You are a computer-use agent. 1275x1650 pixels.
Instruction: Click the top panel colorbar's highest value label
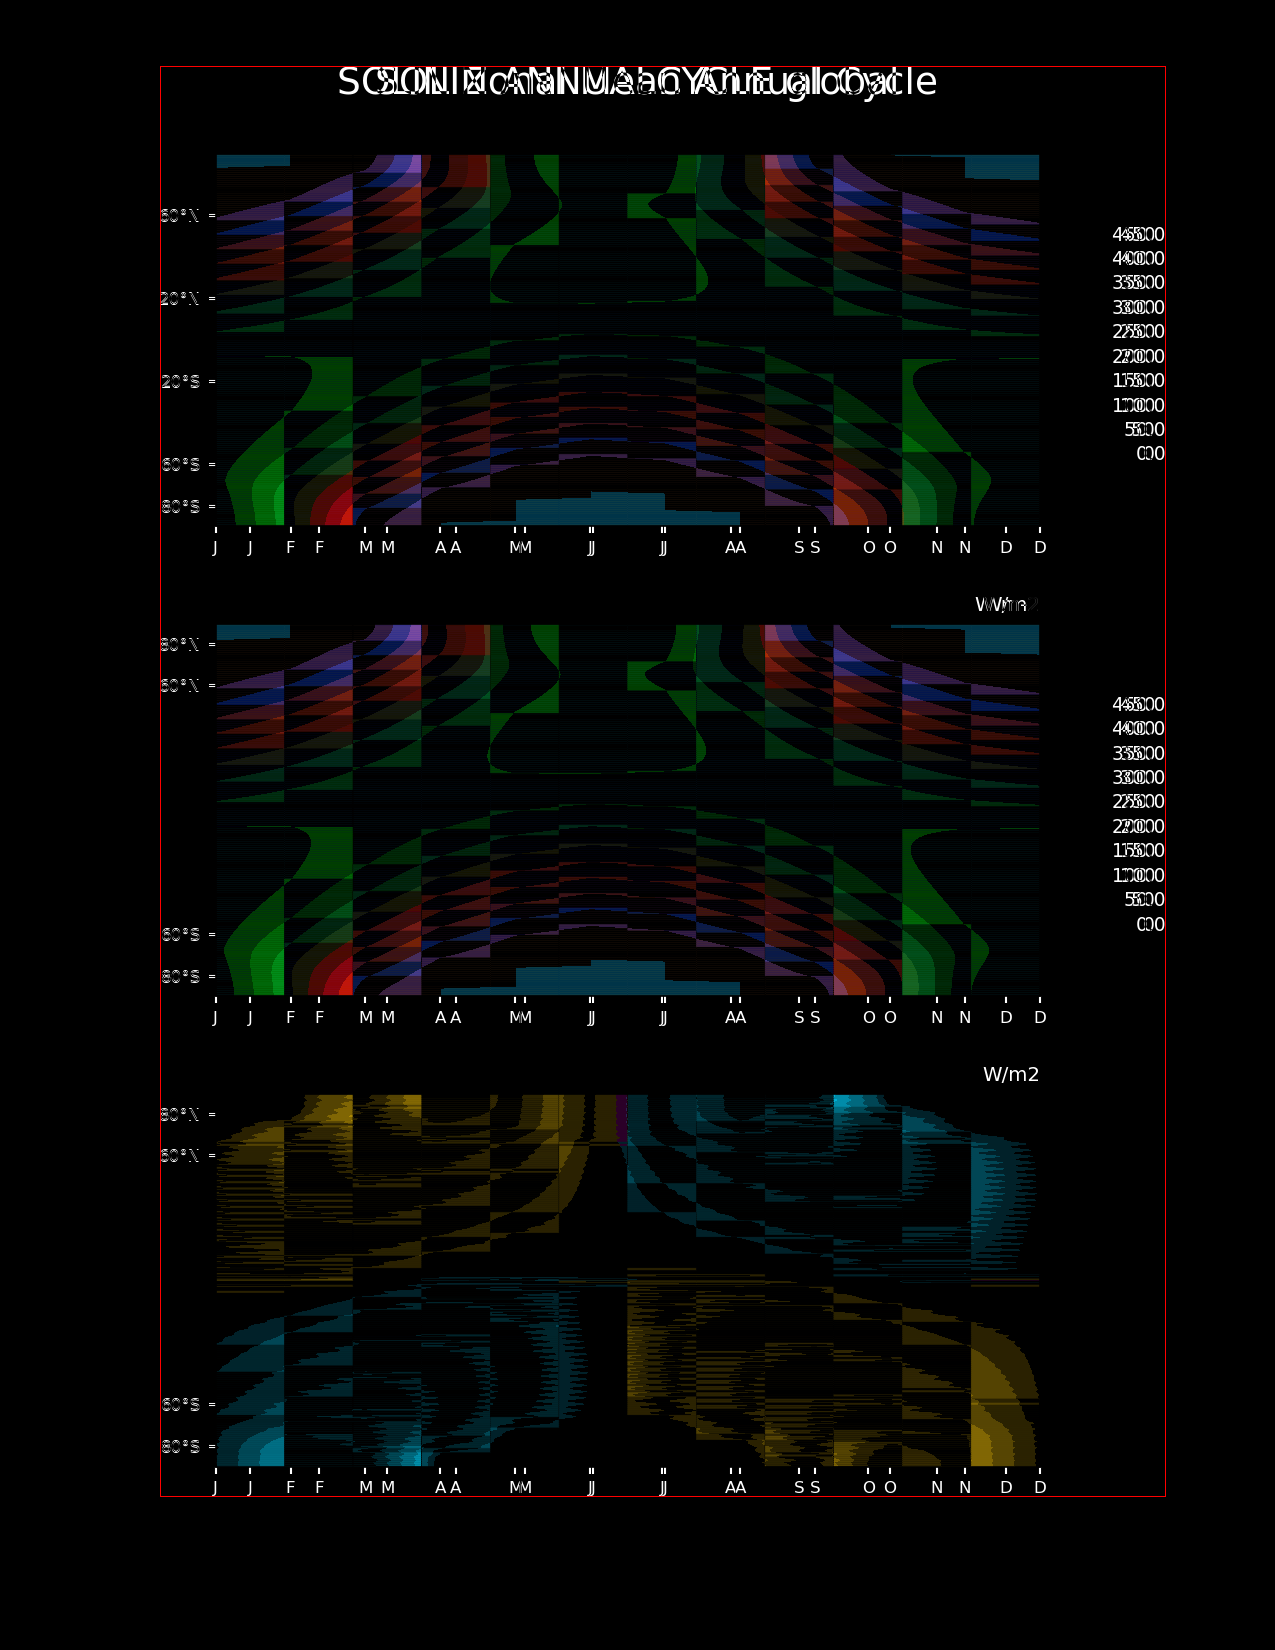pos(1138,235)
